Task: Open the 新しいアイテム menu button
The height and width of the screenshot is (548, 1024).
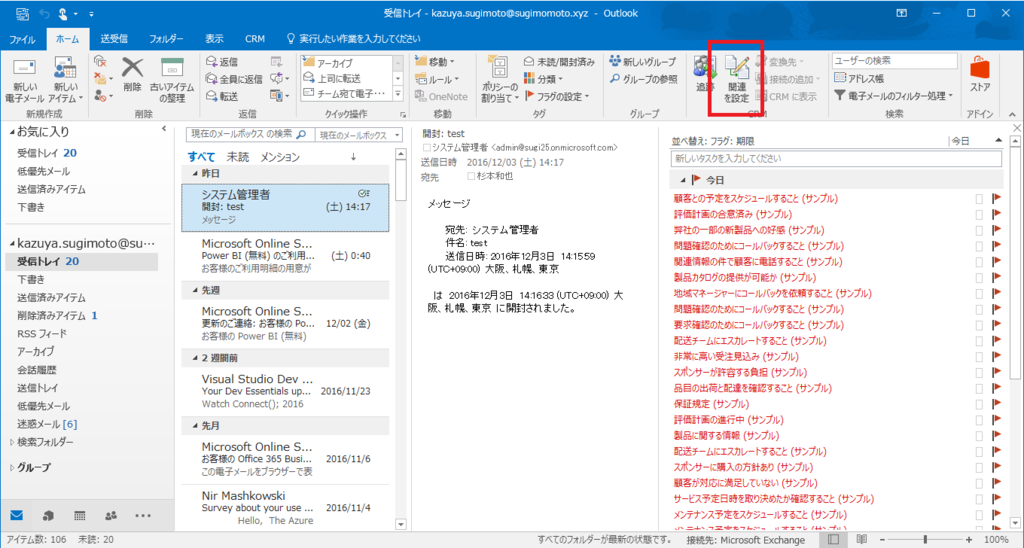Action: click(x=67, y=80)
